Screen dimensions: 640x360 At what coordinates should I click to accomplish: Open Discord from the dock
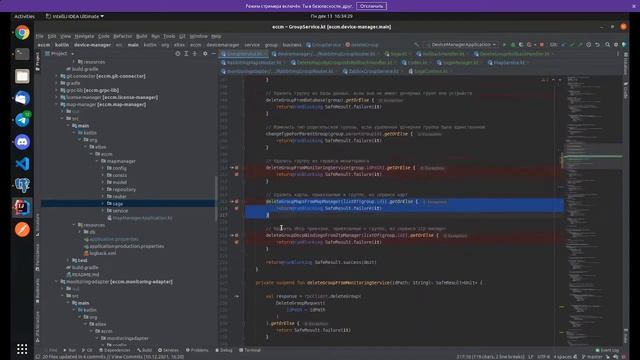click(22, 142)
